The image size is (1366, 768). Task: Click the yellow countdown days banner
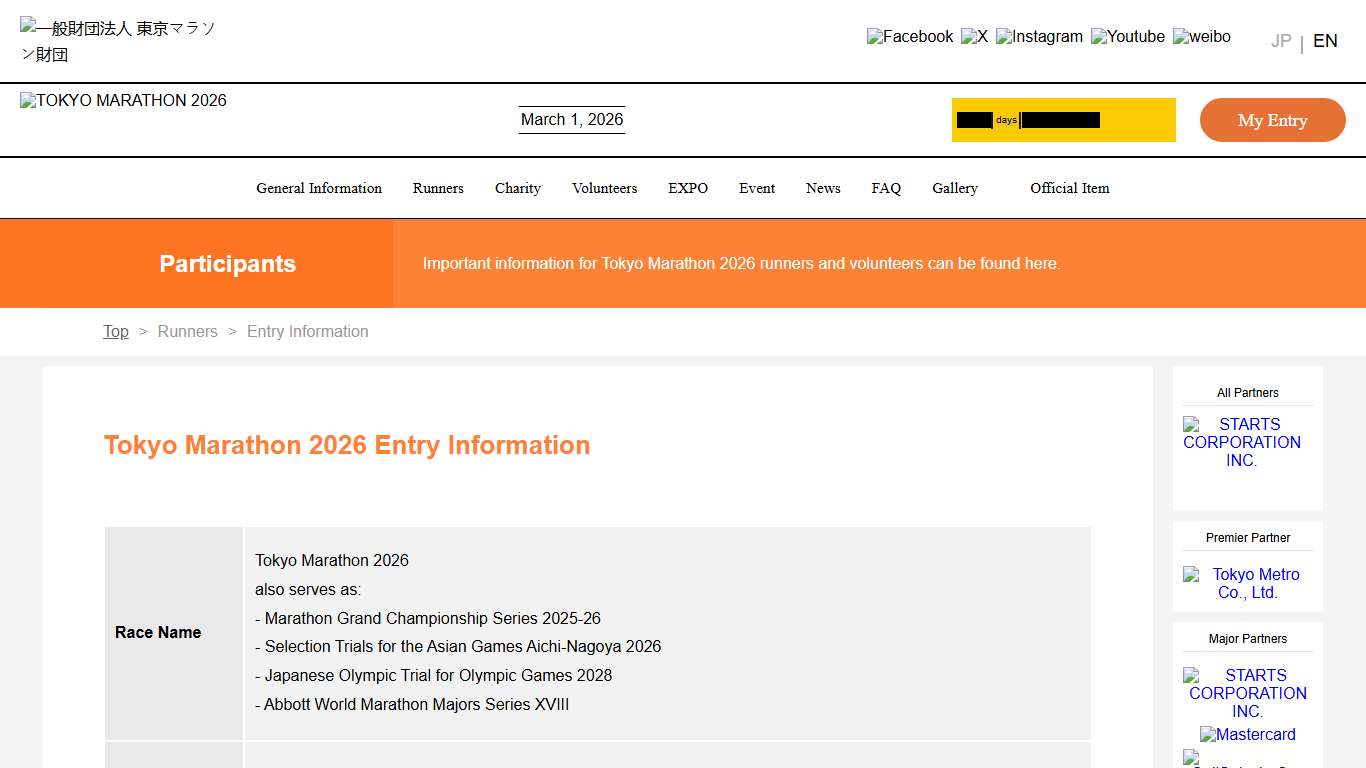click(x=1063, y=119)
